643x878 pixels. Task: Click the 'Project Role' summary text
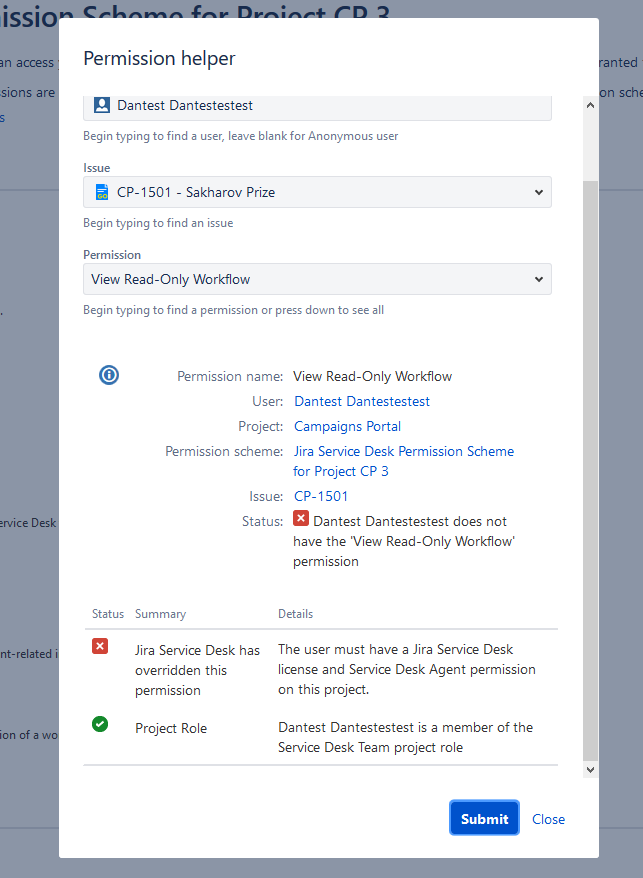coord(171,728)
